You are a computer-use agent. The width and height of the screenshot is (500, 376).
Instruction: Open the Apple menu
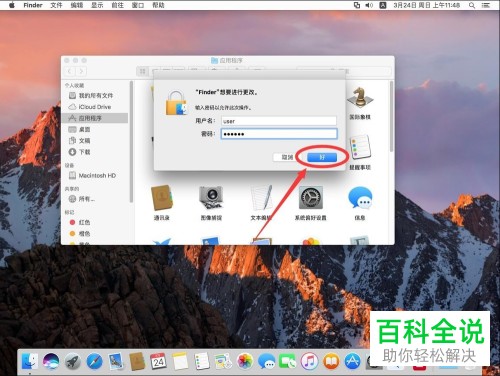coord(12,5)
